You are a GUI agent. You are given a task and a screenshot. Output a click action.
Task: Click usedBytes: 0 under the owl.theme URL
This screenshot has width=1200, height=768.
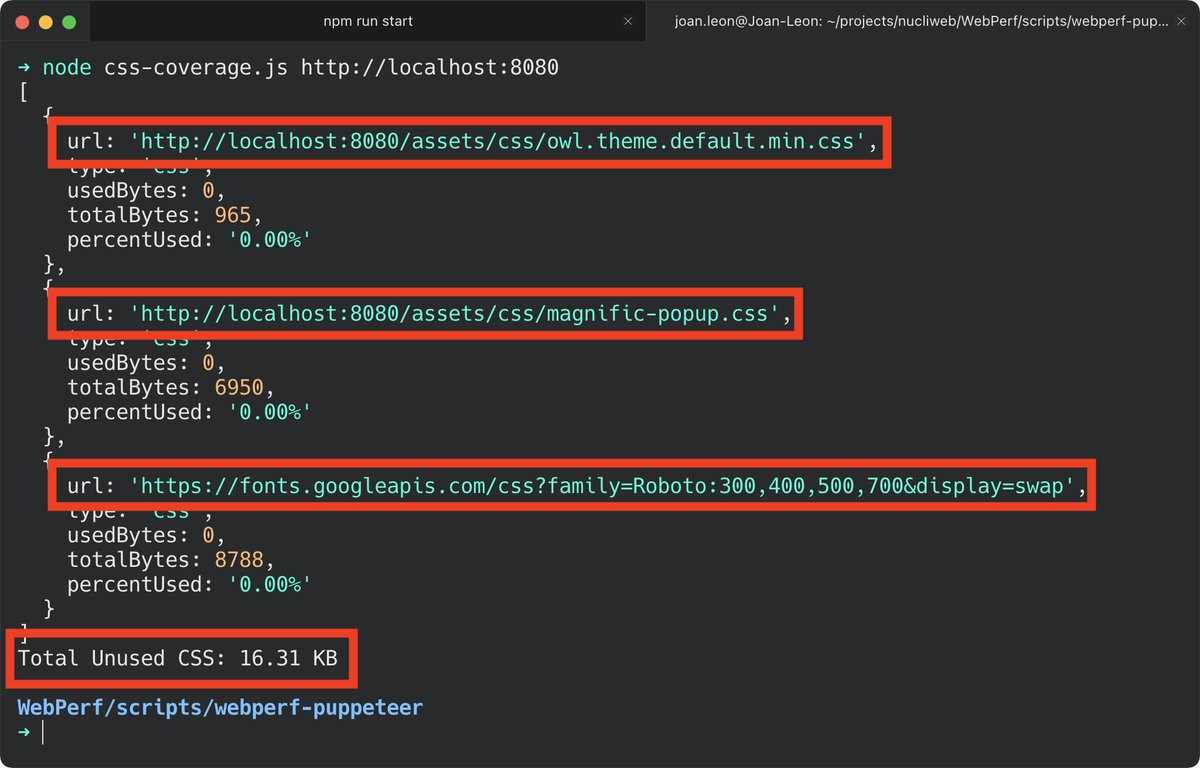pyautogui.click(x=146, y=191)
